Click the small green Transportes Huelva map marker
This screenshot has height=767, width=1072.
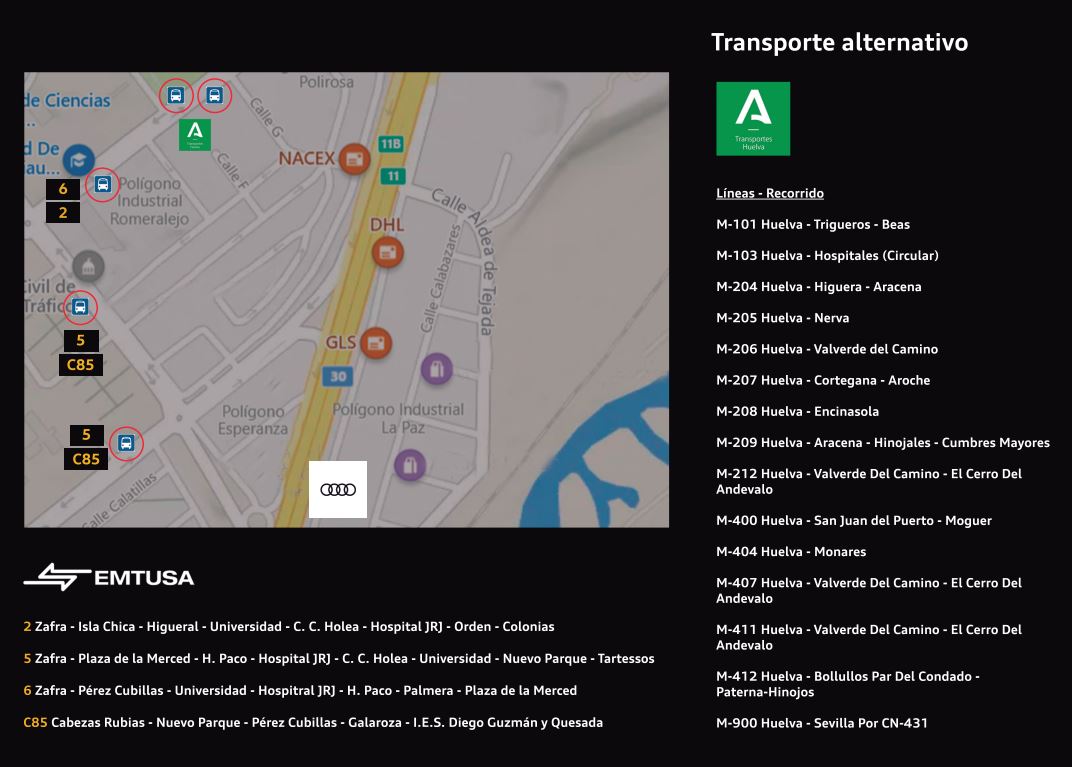click(195, 134)
